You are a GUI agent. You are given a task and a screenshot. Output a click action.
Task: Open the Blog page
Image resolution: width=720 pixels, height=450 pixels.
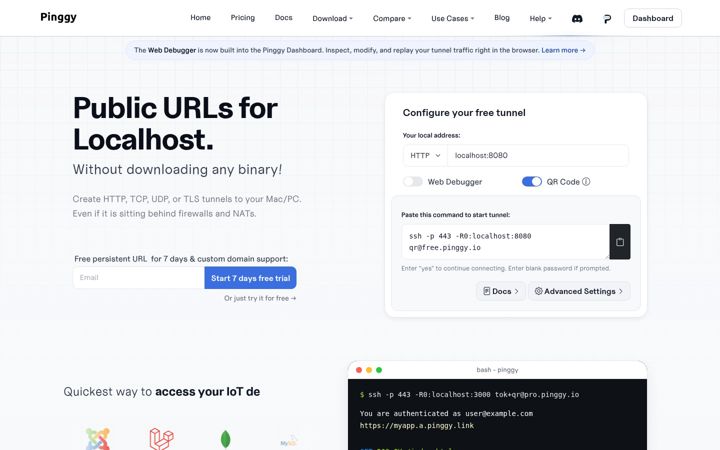point(502,17)
